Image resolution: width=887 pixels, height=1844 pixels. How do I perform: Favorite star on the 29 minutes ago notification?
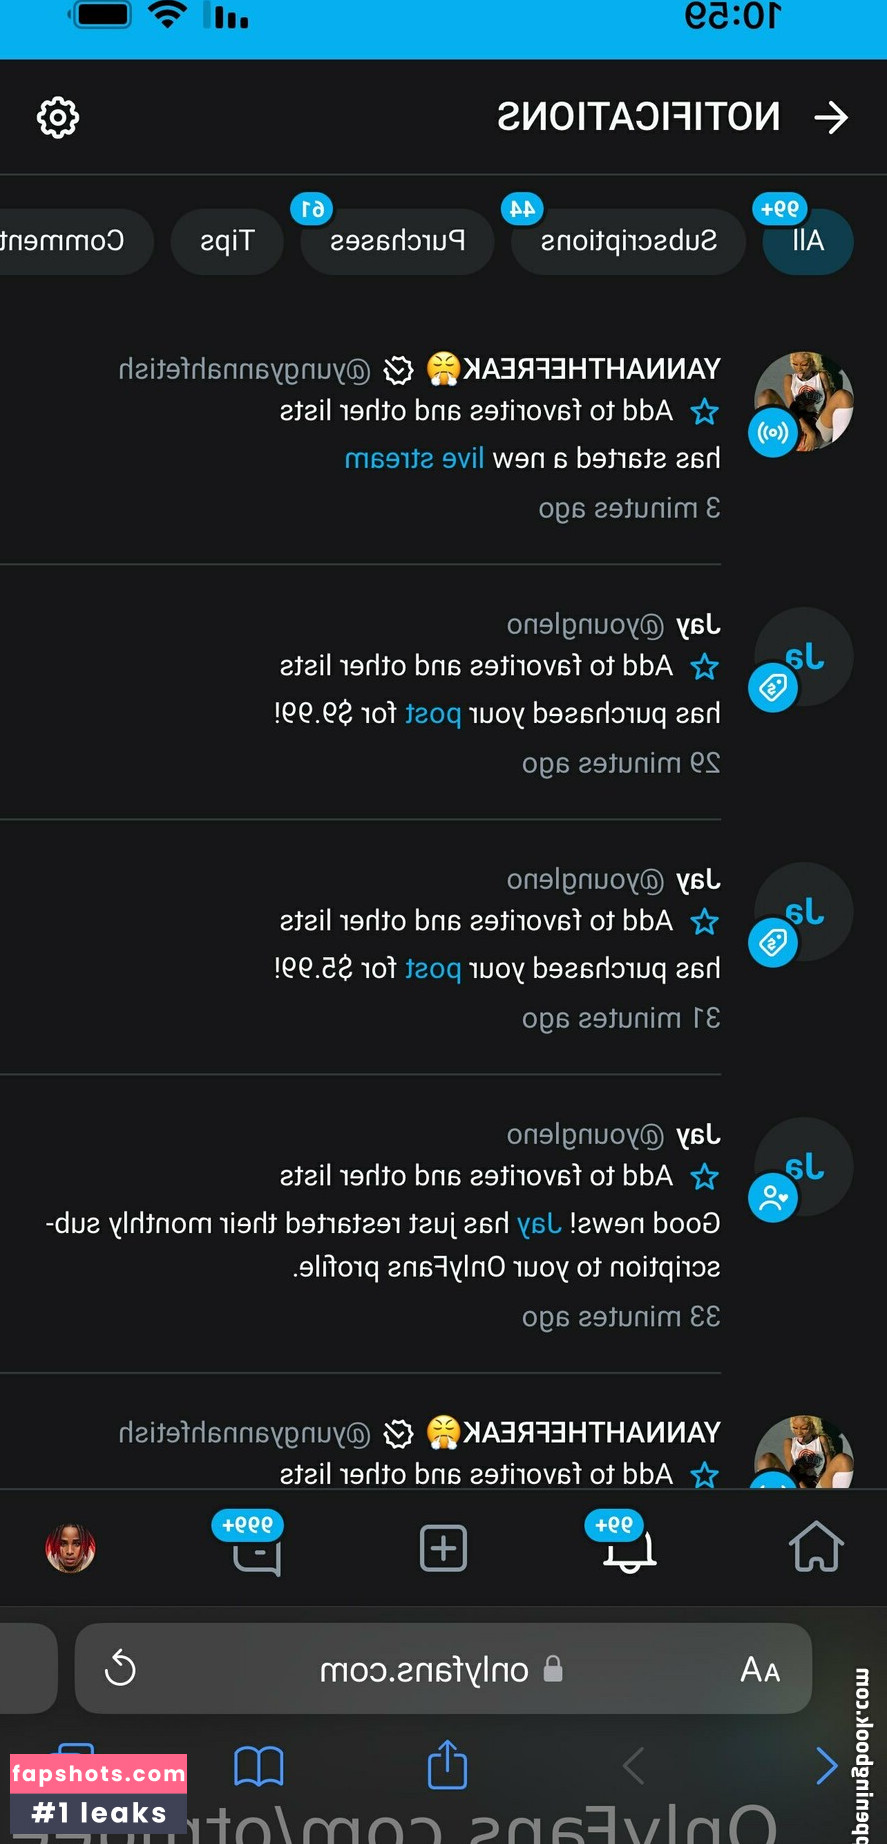pyautogui.click(x=705, y=667)
